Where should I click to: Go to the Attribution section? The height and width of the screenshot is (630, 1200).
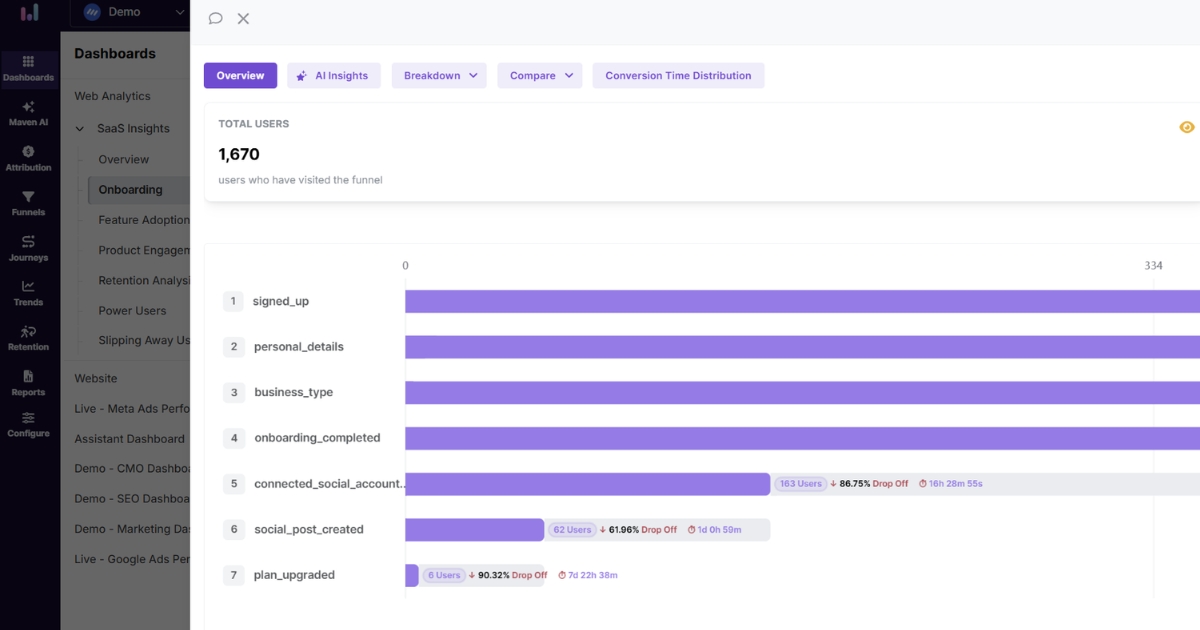(28, 158)
